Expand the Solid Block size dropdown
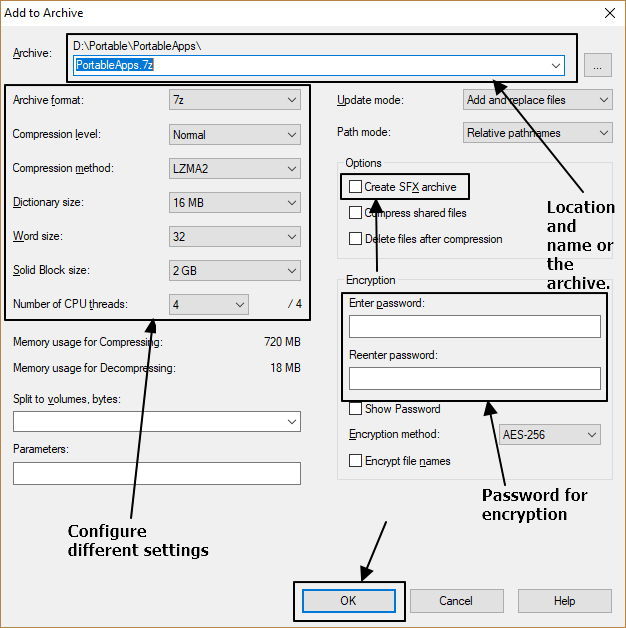 [x=235, y=271]
